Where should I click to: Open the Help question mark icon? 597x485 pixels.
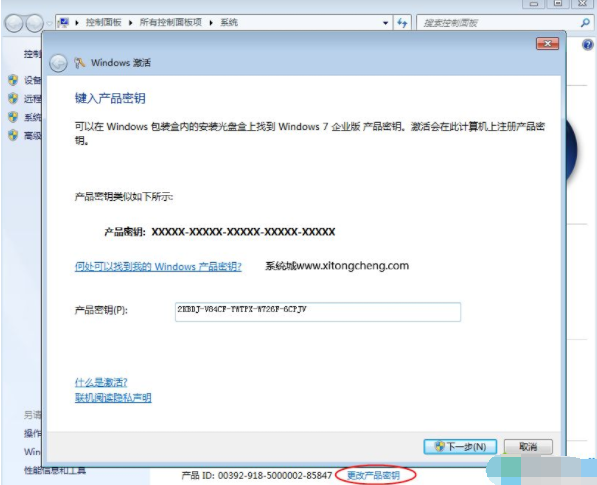tap(588, 45)
